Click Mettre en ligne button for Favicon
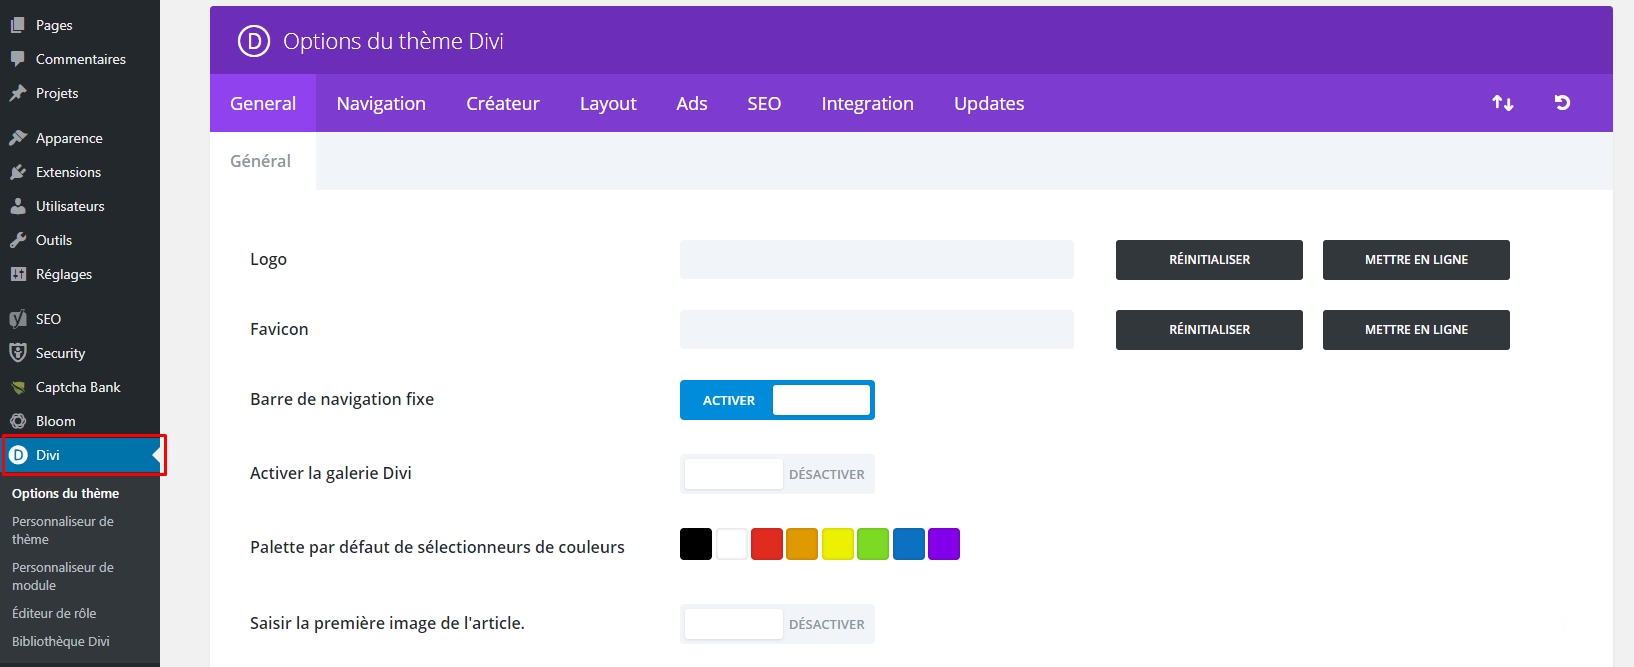The image size is (1634, 667). (1416, 330)
